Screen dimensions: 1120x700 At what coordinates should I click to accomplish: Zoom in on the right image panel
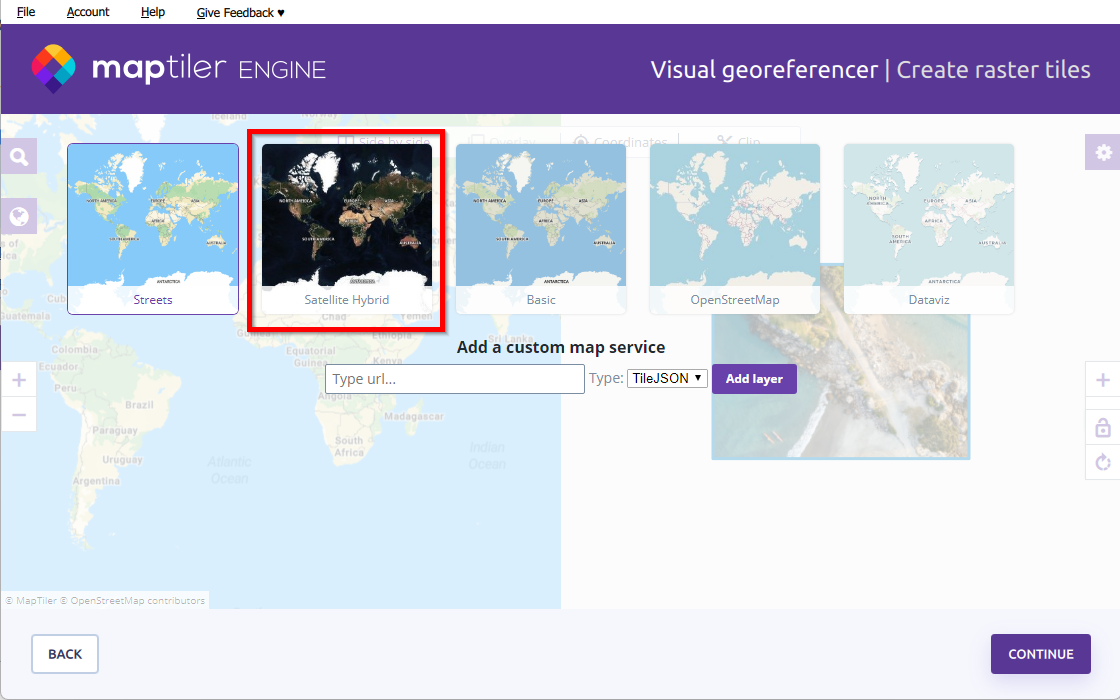[1103, 380]
